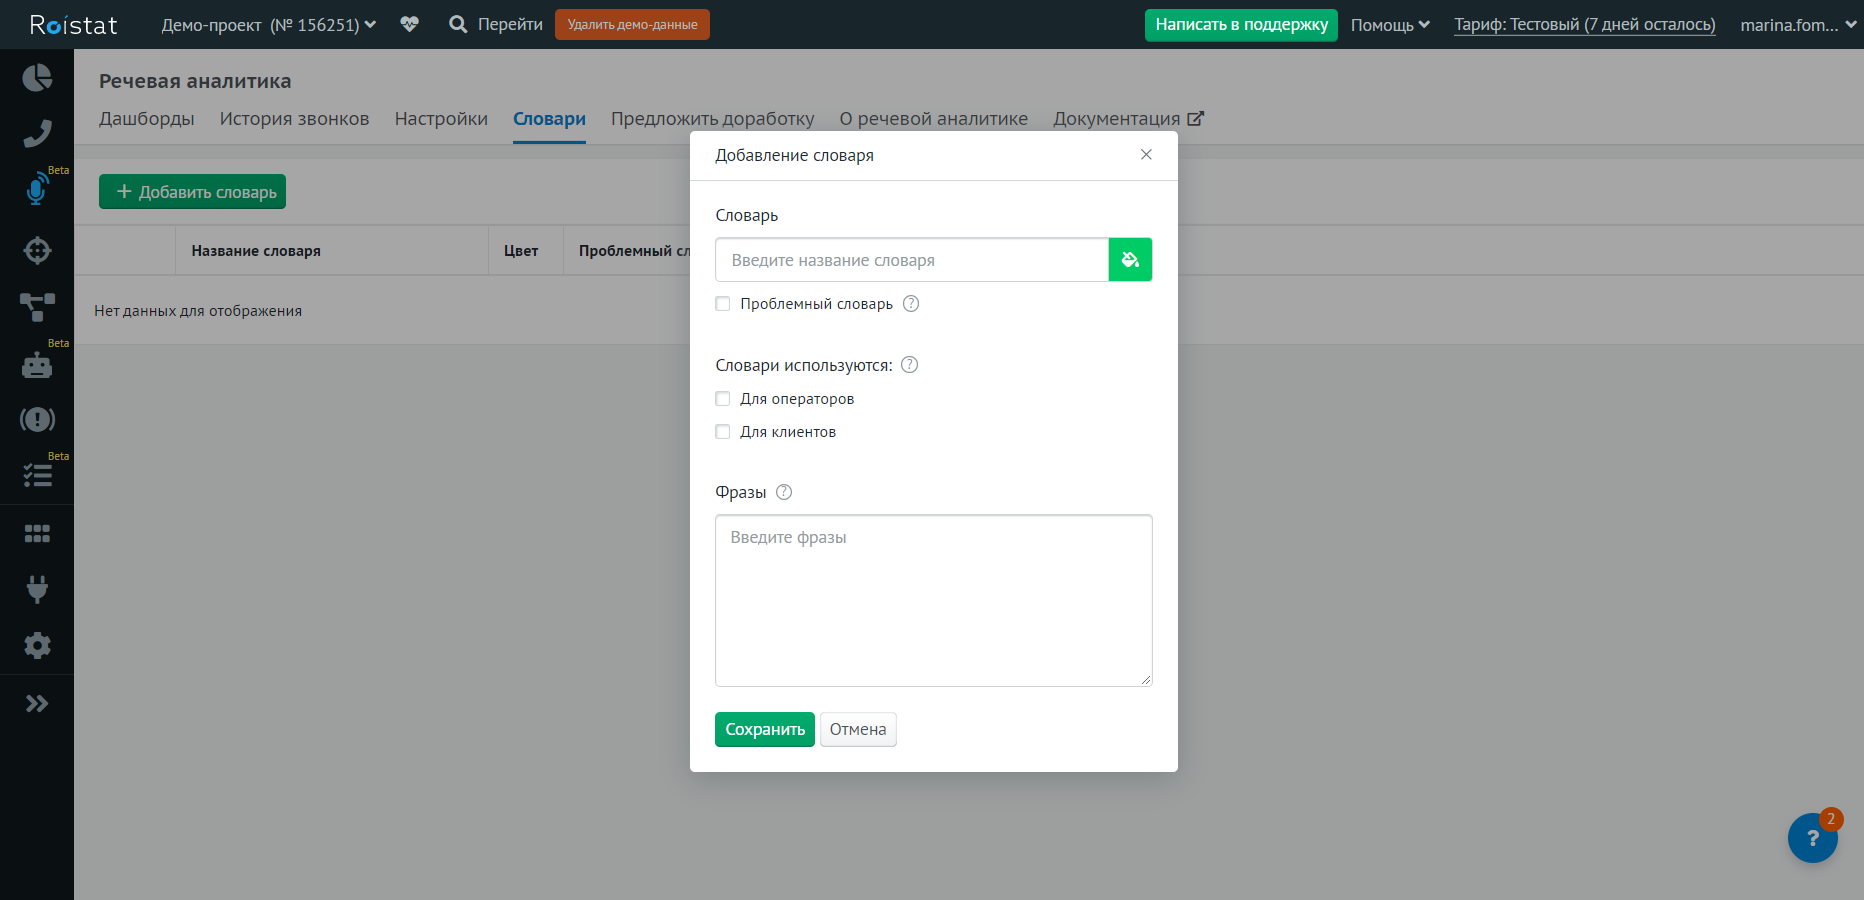Check the Для клиентов option

723,432
